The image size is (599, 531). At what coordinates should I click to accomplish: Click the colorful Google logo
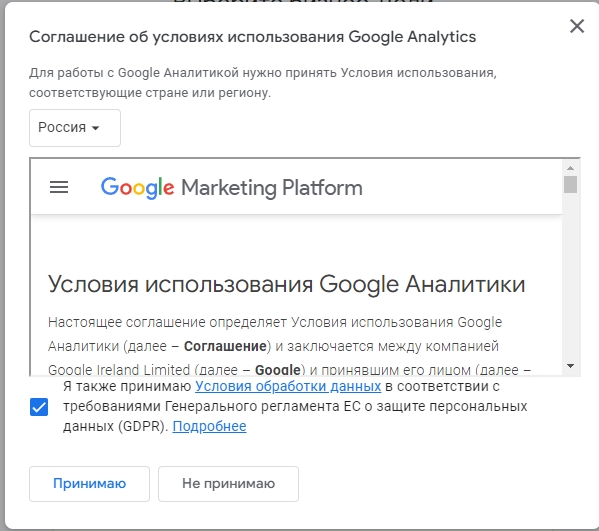(x=138, y=188)
